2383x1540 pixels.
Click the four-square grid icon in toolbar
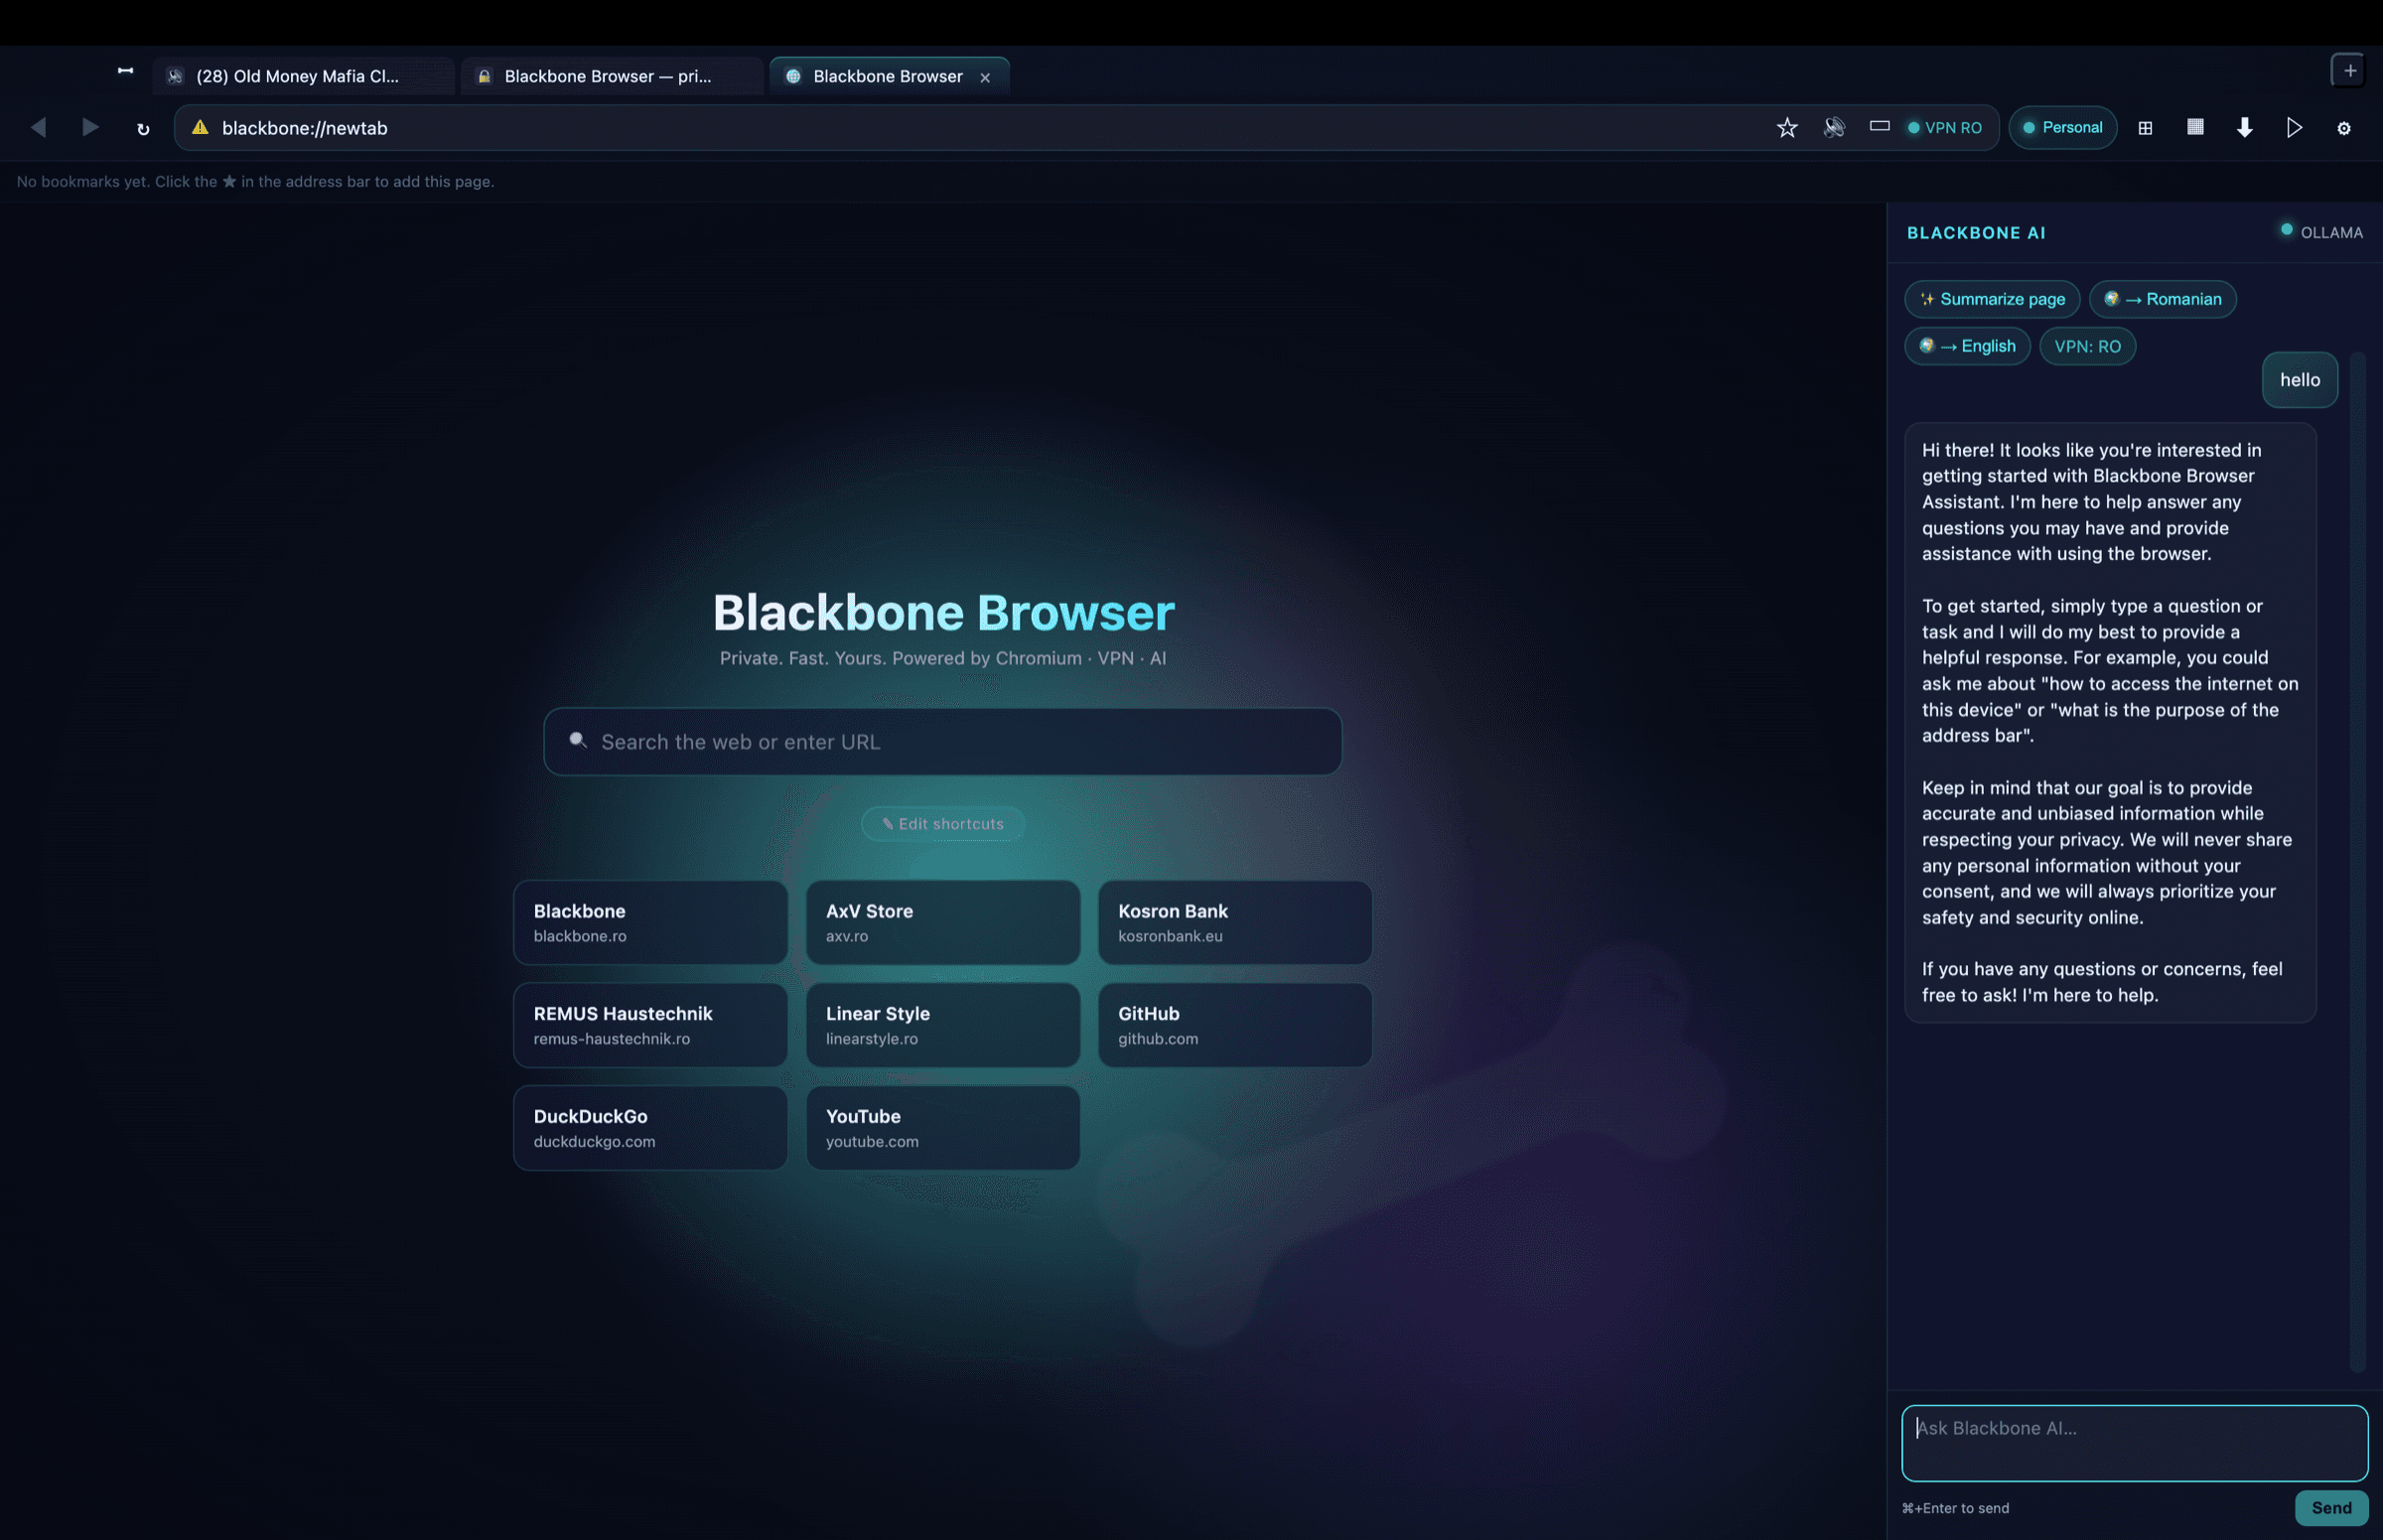(x=2145, y=128)
